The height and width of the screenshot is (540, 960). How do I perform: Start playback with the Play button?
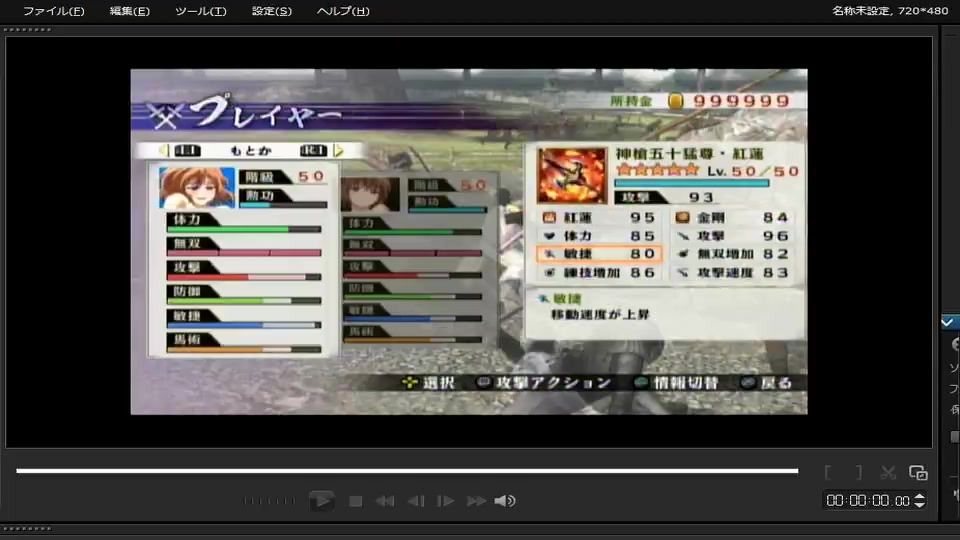[x=321, y=501]
